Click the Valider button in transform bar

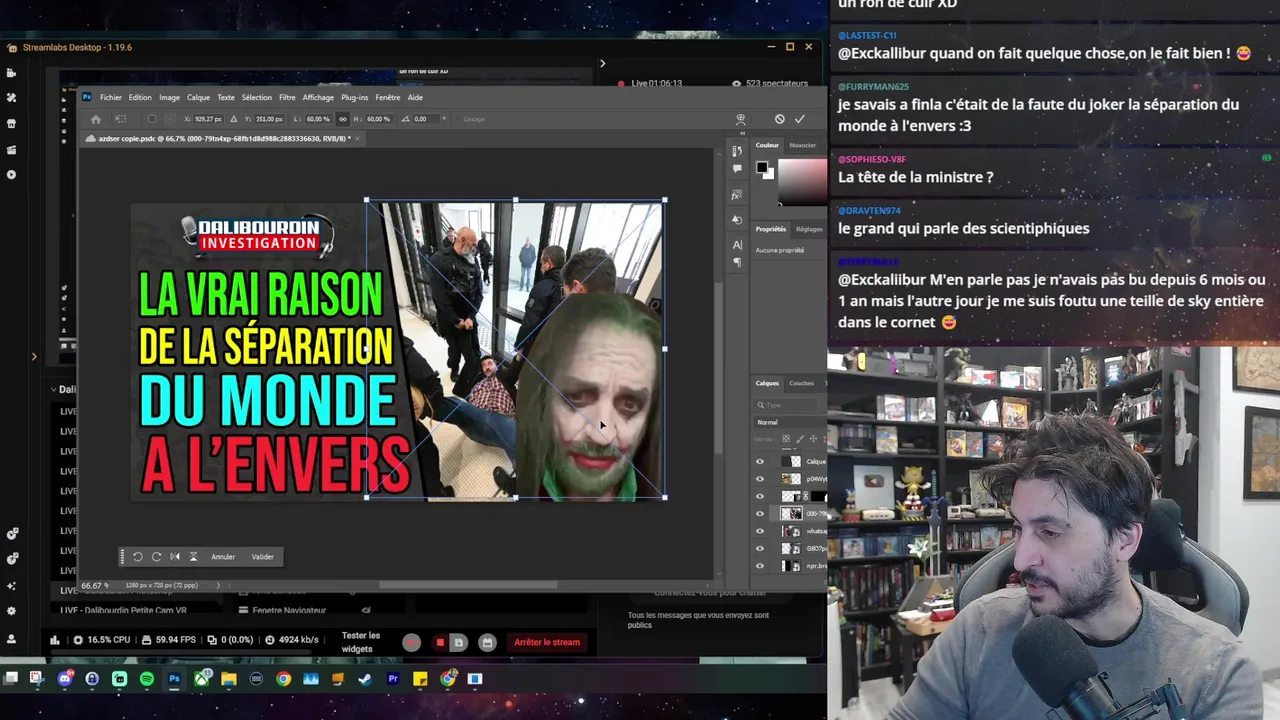262,557
